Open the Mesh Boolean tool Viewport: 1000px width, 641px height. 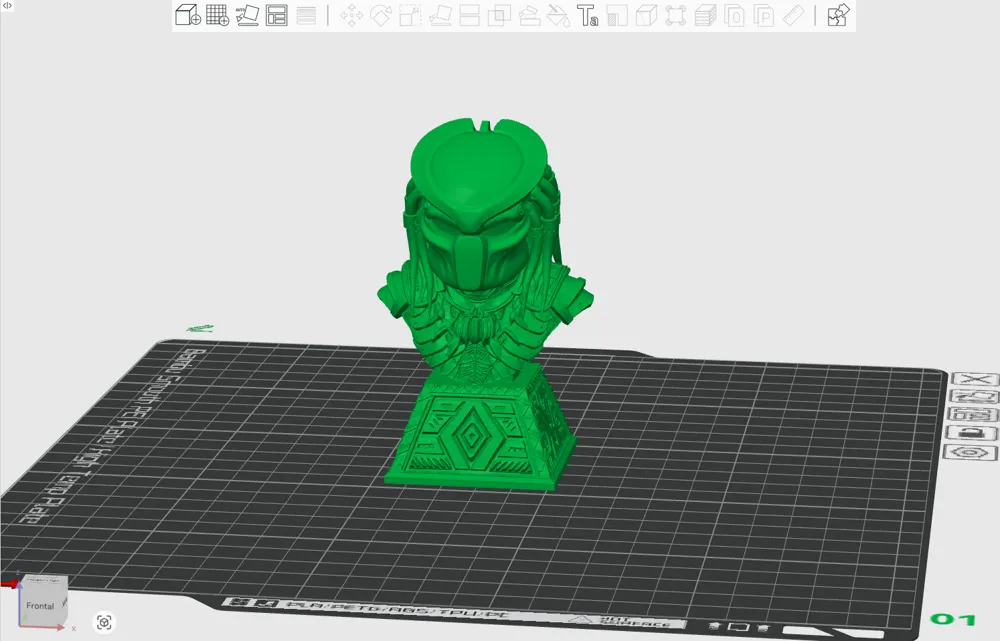[x=499, y=15]
